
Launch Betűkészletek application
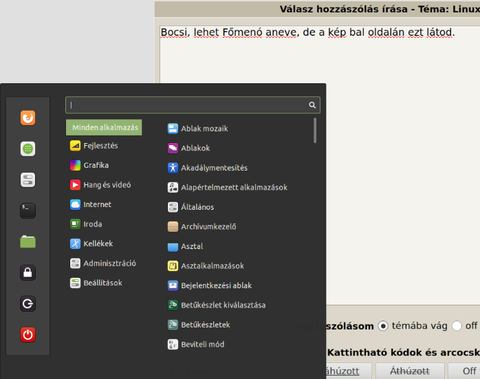tap(199, 325)
